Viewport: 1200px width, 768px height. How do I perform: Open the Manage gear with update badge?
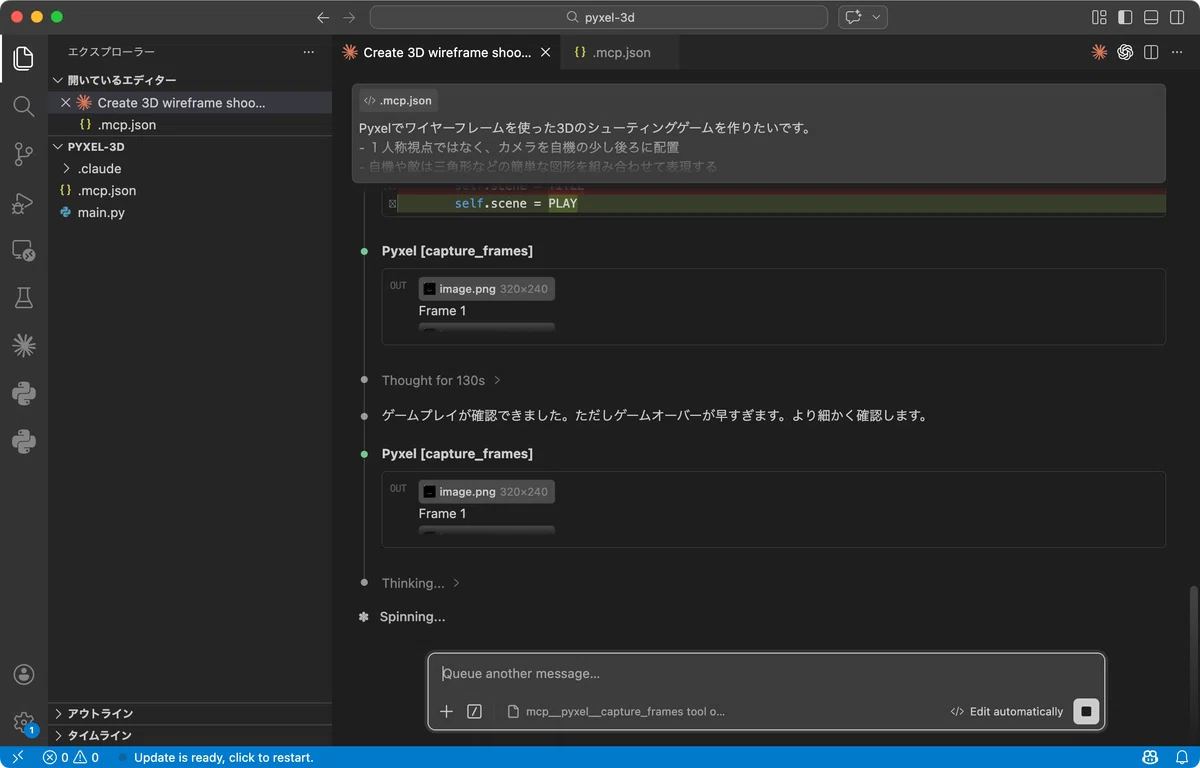(23, 723)
